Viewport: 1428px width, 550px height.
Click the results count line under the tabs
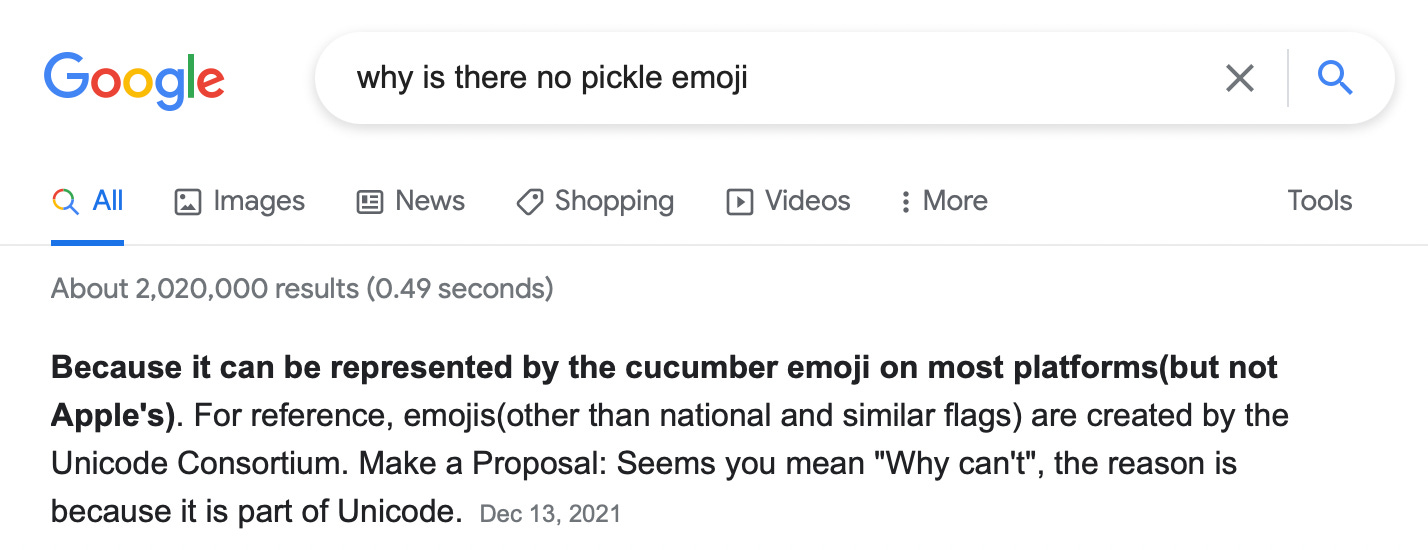click(x=302, y=290)
